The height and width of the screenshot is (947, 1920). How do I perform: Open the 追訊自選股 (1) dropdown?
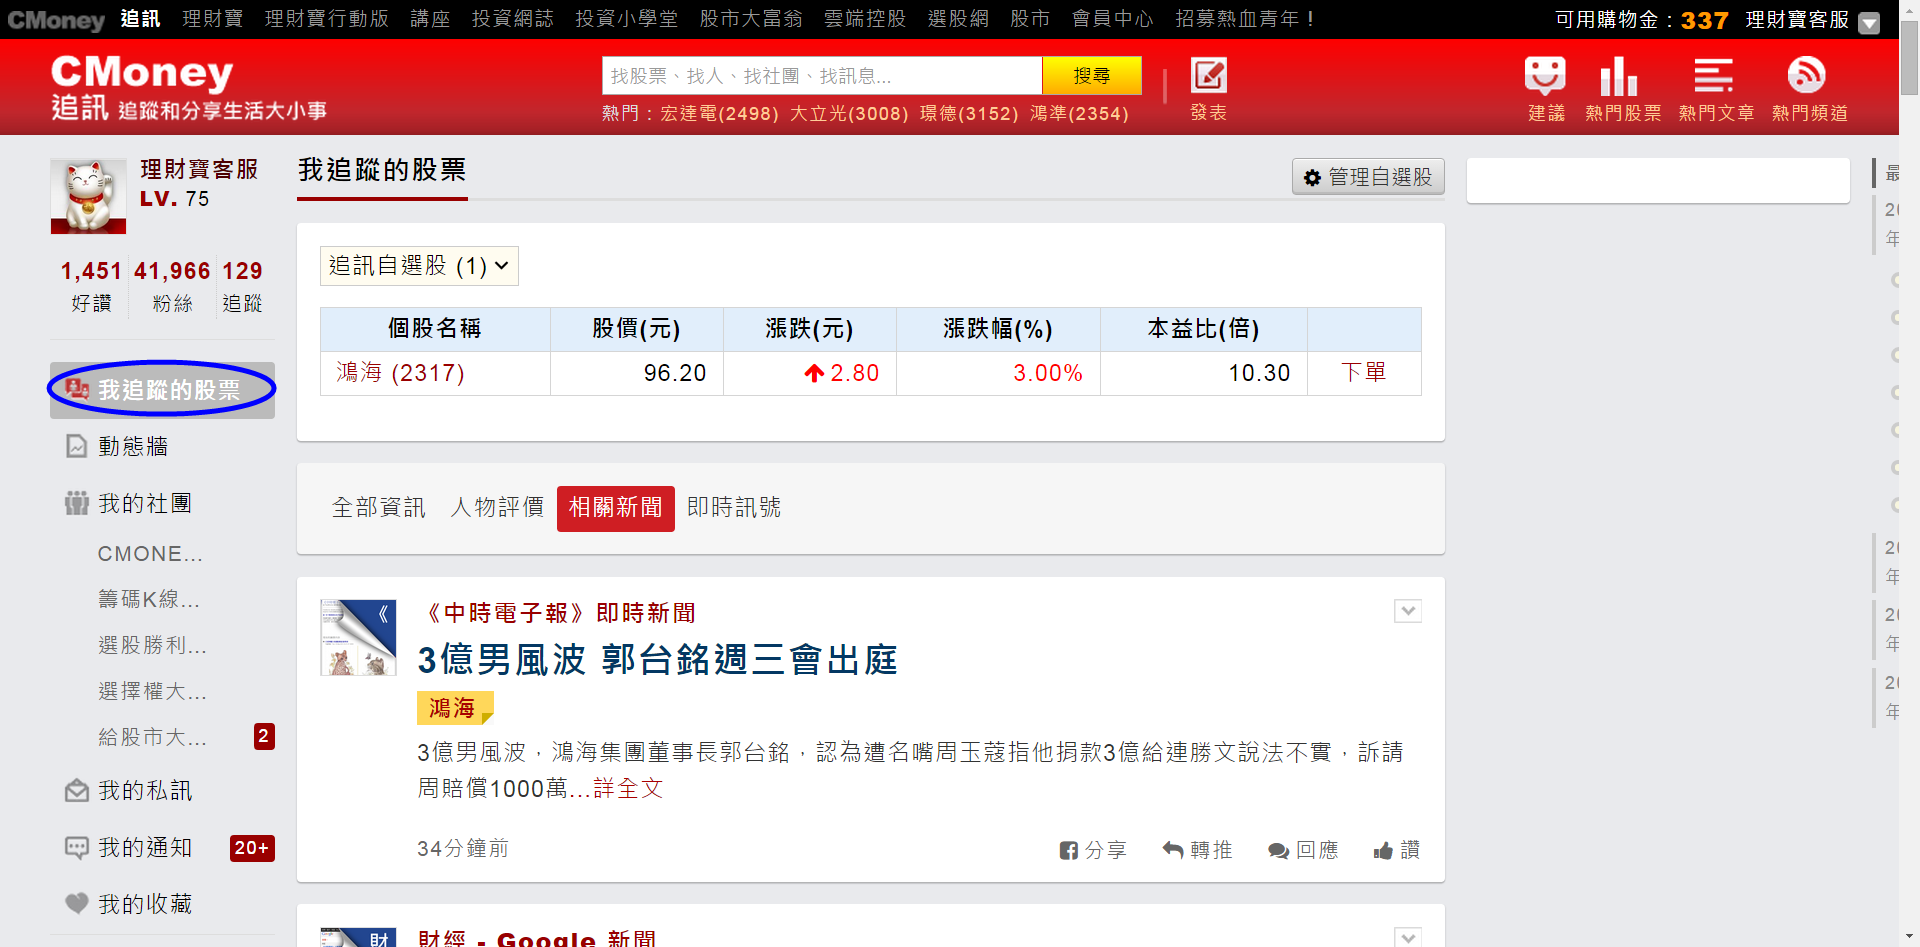419,266
